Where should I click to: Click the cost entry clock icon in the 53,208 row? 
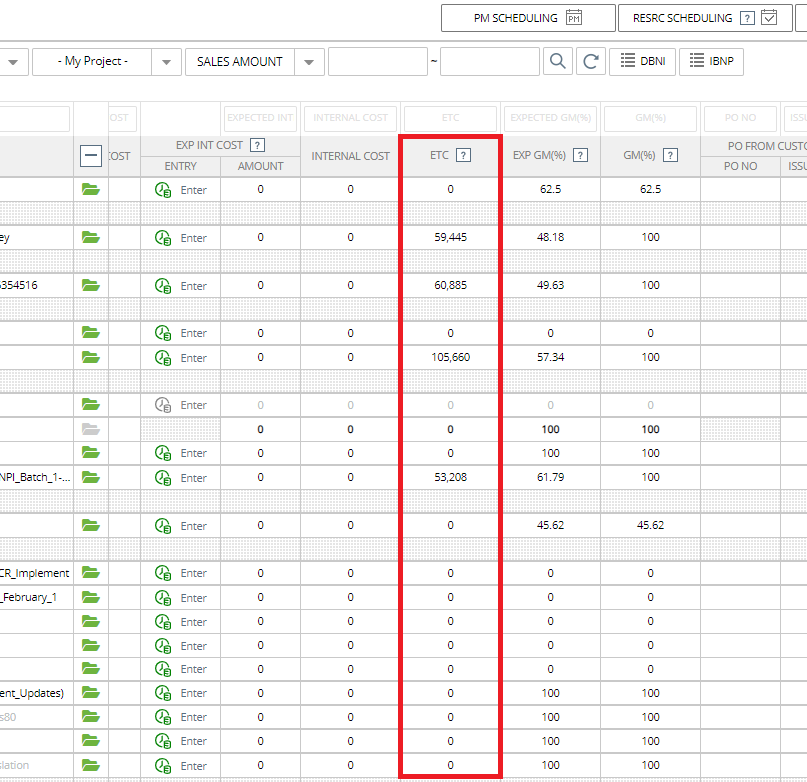[163, 478]
